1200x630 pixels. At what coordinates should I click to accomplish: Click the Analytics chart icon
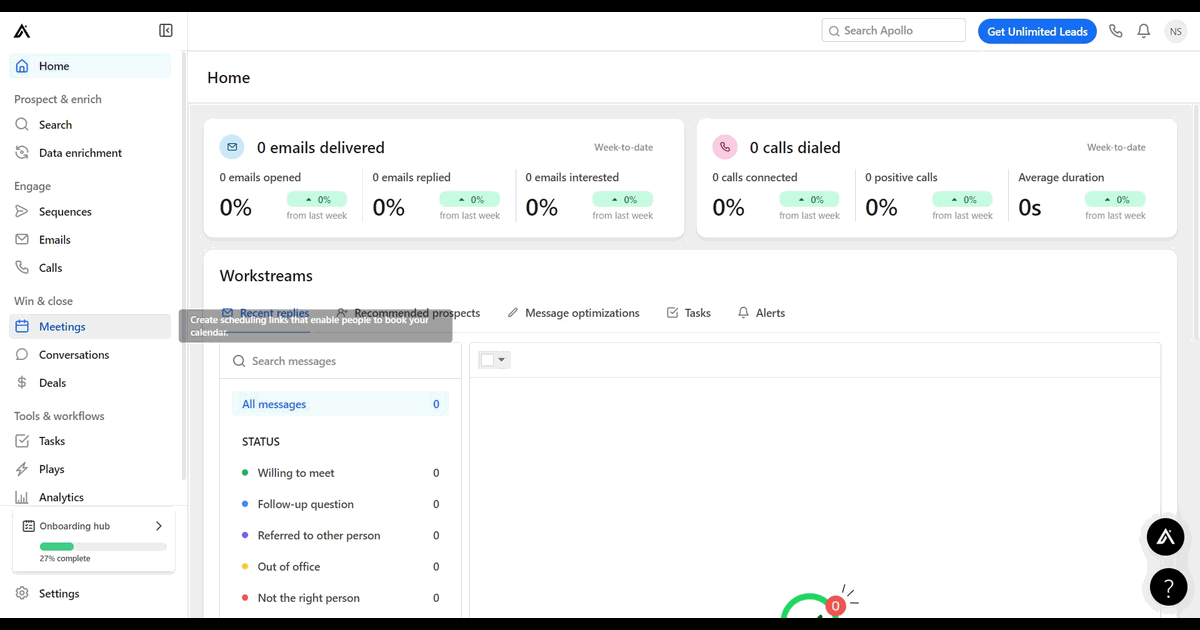22,497
